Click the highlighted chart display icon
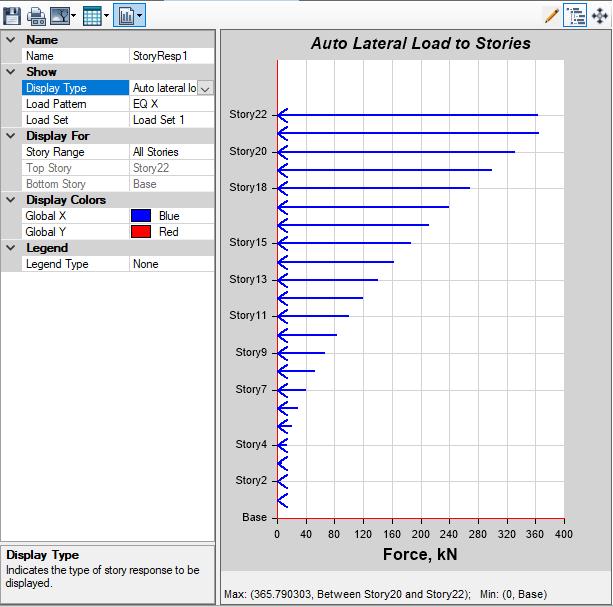The image size is (613, 607). tap(126, 16)
